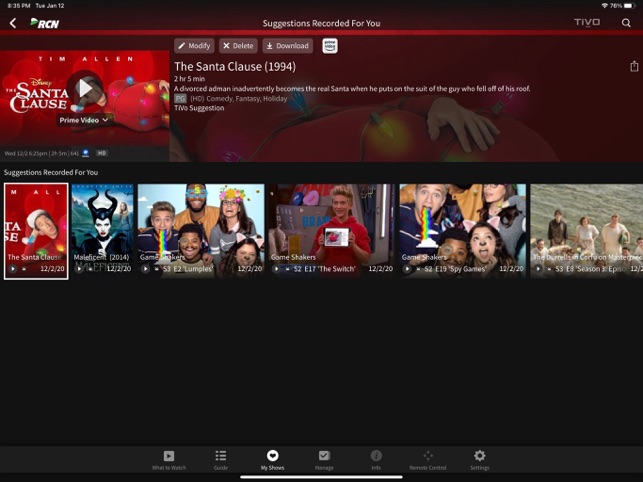Open the Manage tab
Viewport: 643px width, 482px height.
pyautogui.click(x=324, y=460)
